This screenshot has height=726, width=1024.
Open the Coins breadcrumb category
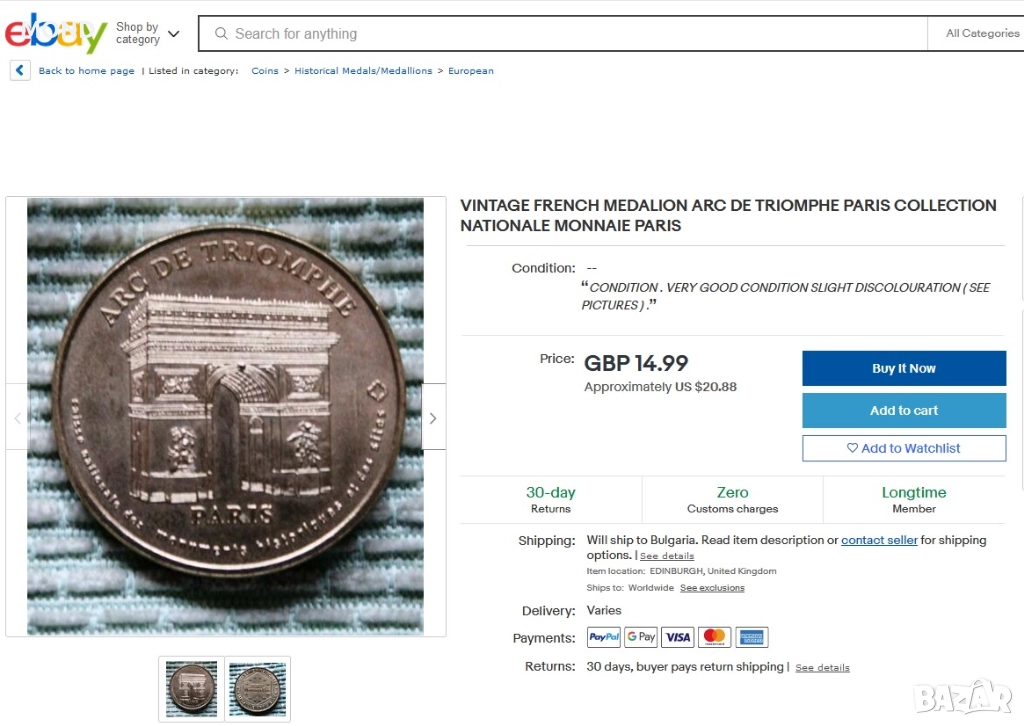[265, 71]
